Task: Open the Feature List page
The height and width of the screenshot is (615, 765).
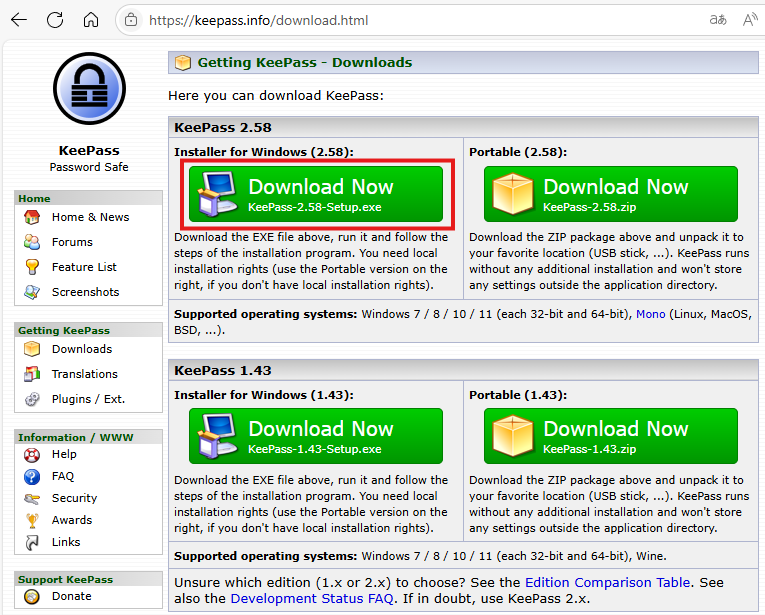Action: click(x=84, y=267)
